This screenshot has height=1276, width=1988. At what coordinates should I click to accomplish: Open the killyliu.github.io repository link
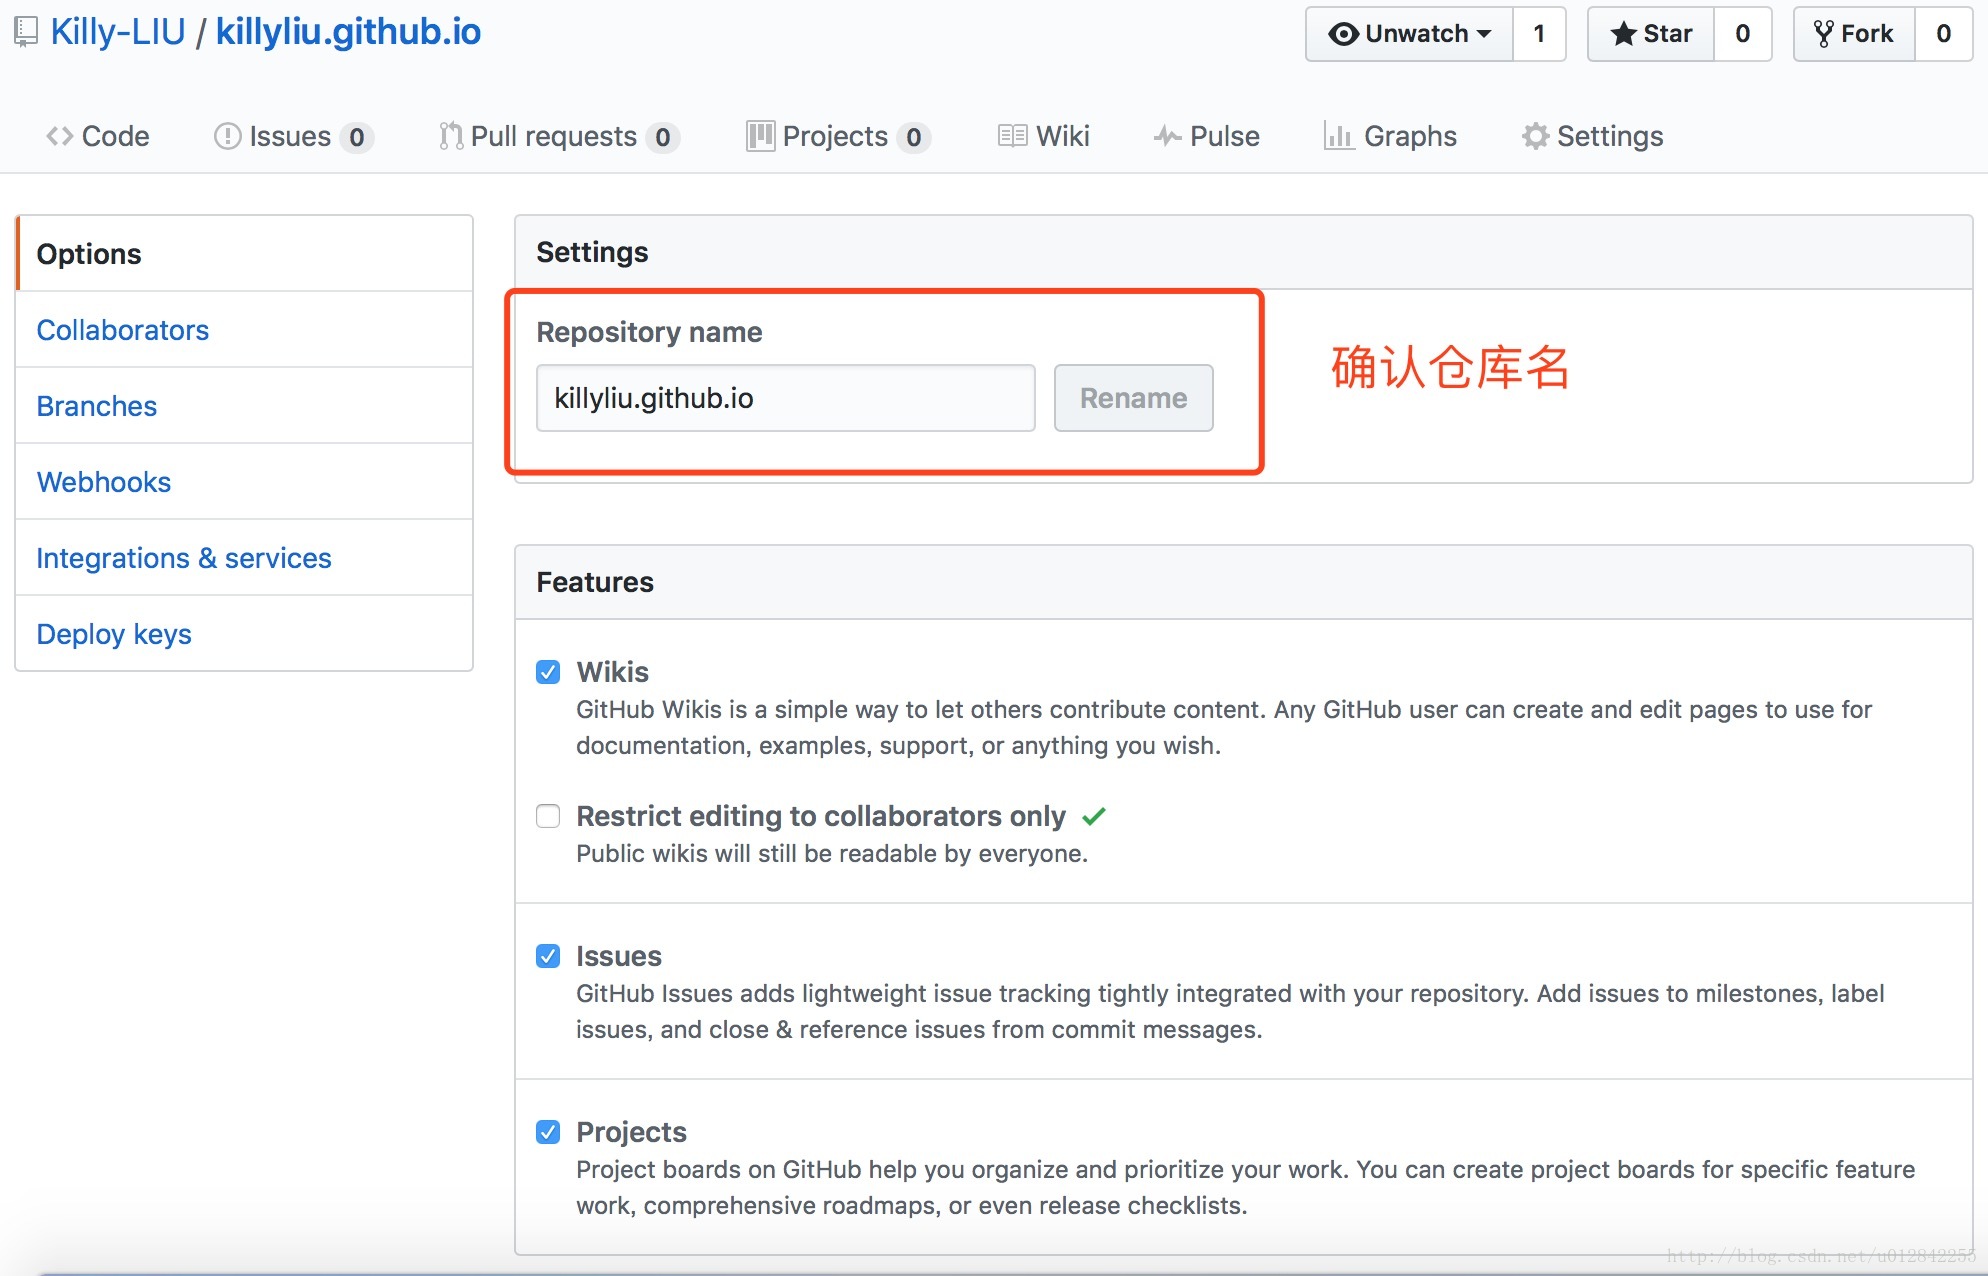348,32
